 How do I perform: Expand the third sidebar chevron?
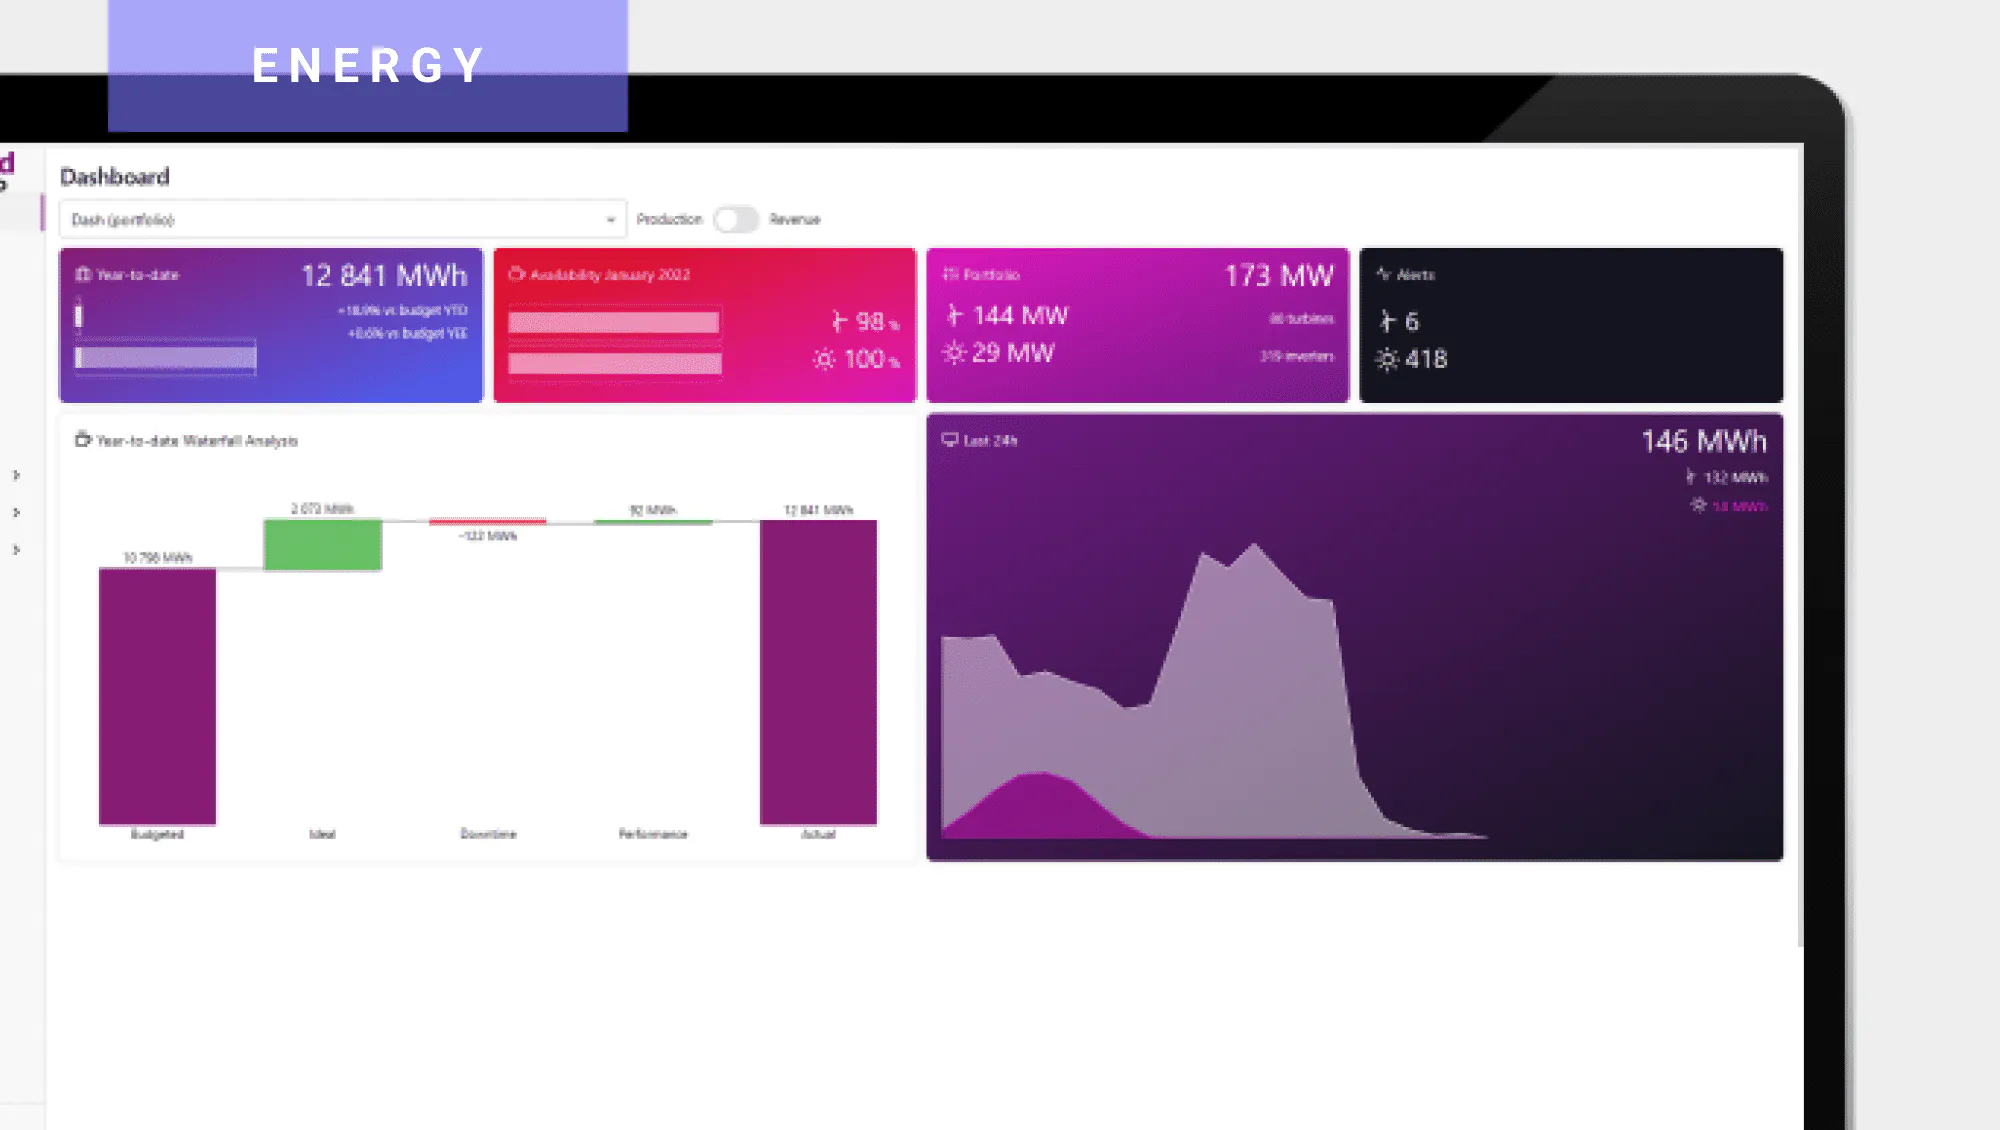[x=16, y=549]
